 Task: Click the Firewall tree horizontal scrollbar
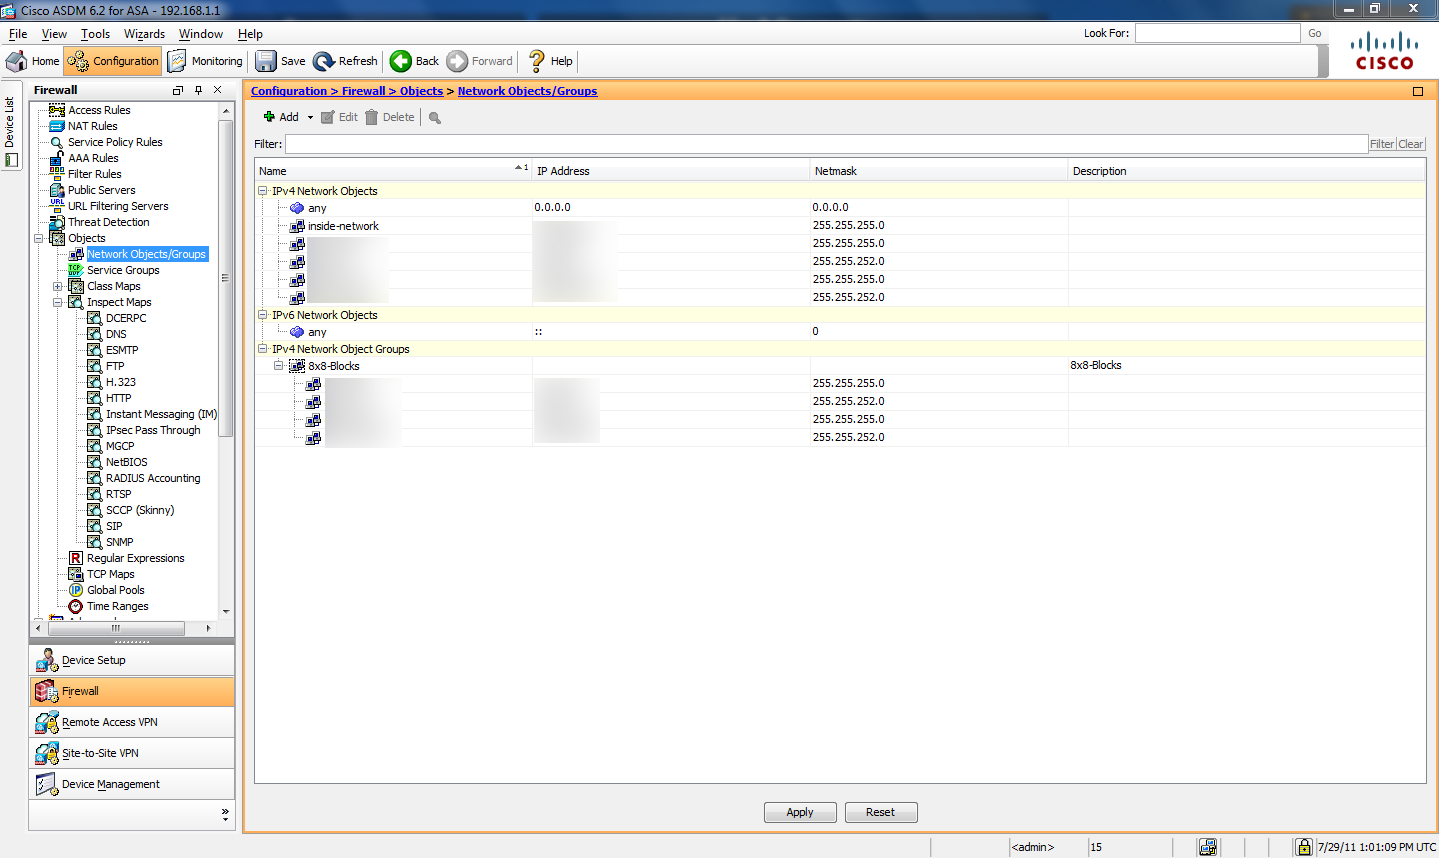click(x=117, y=628)
